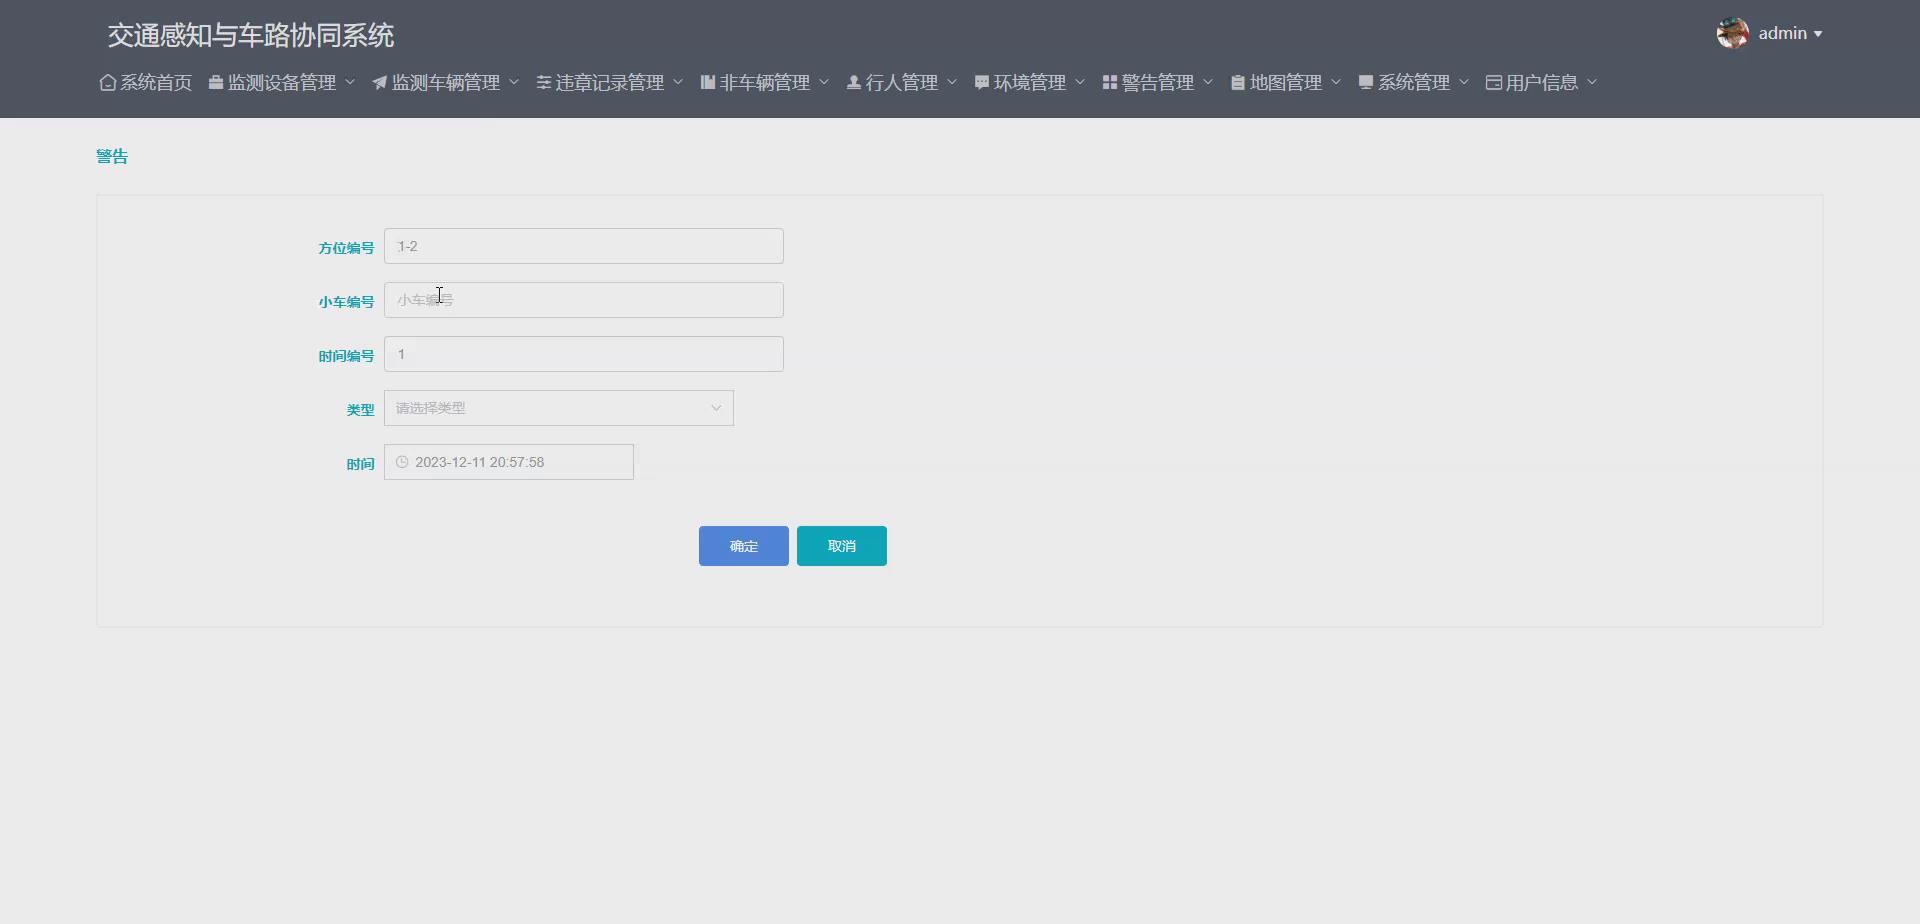Screen dimensions: 1920x924
Task: Focus the 时间编号 input field
Action: (x=584, y=354)
